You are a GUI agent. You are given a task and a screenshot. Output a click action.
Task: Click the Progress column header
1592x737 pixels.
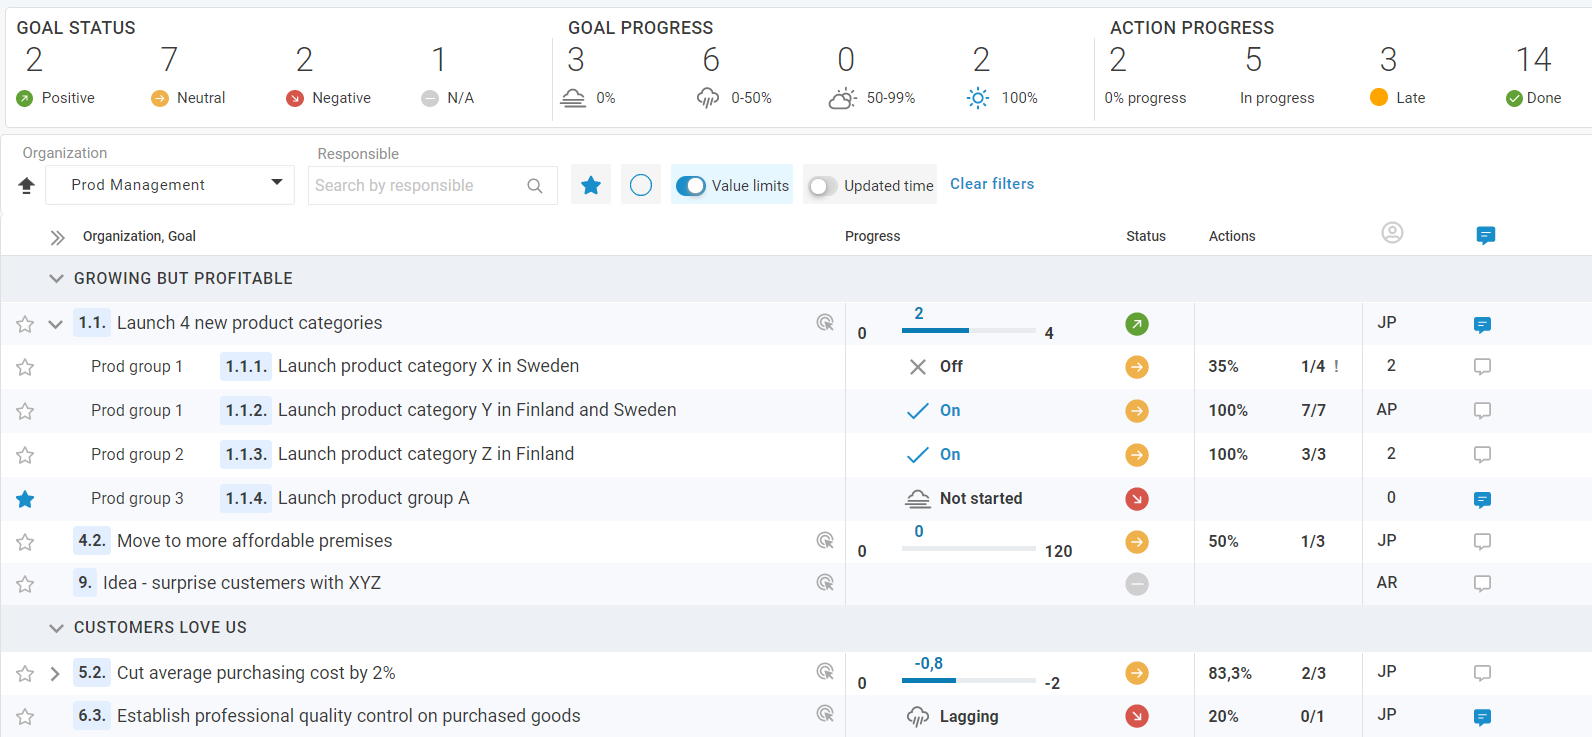[x=872, y=236]
